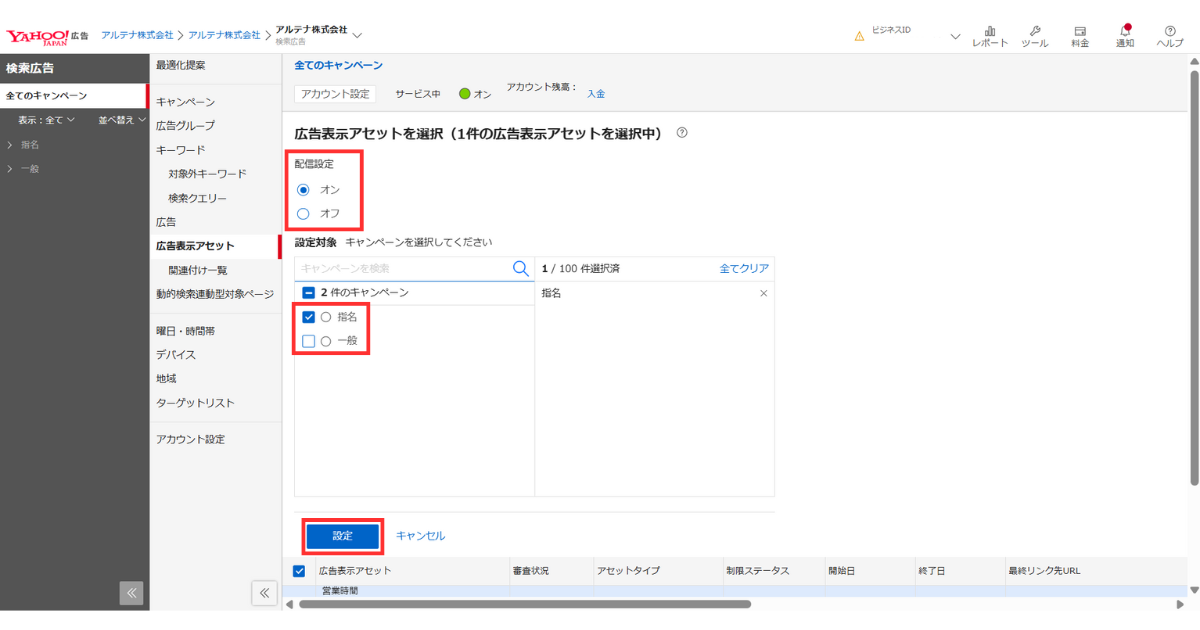Remove 指名 with the X icon
The width and height of the screenshot is (1200, 630).
point(764,293)
